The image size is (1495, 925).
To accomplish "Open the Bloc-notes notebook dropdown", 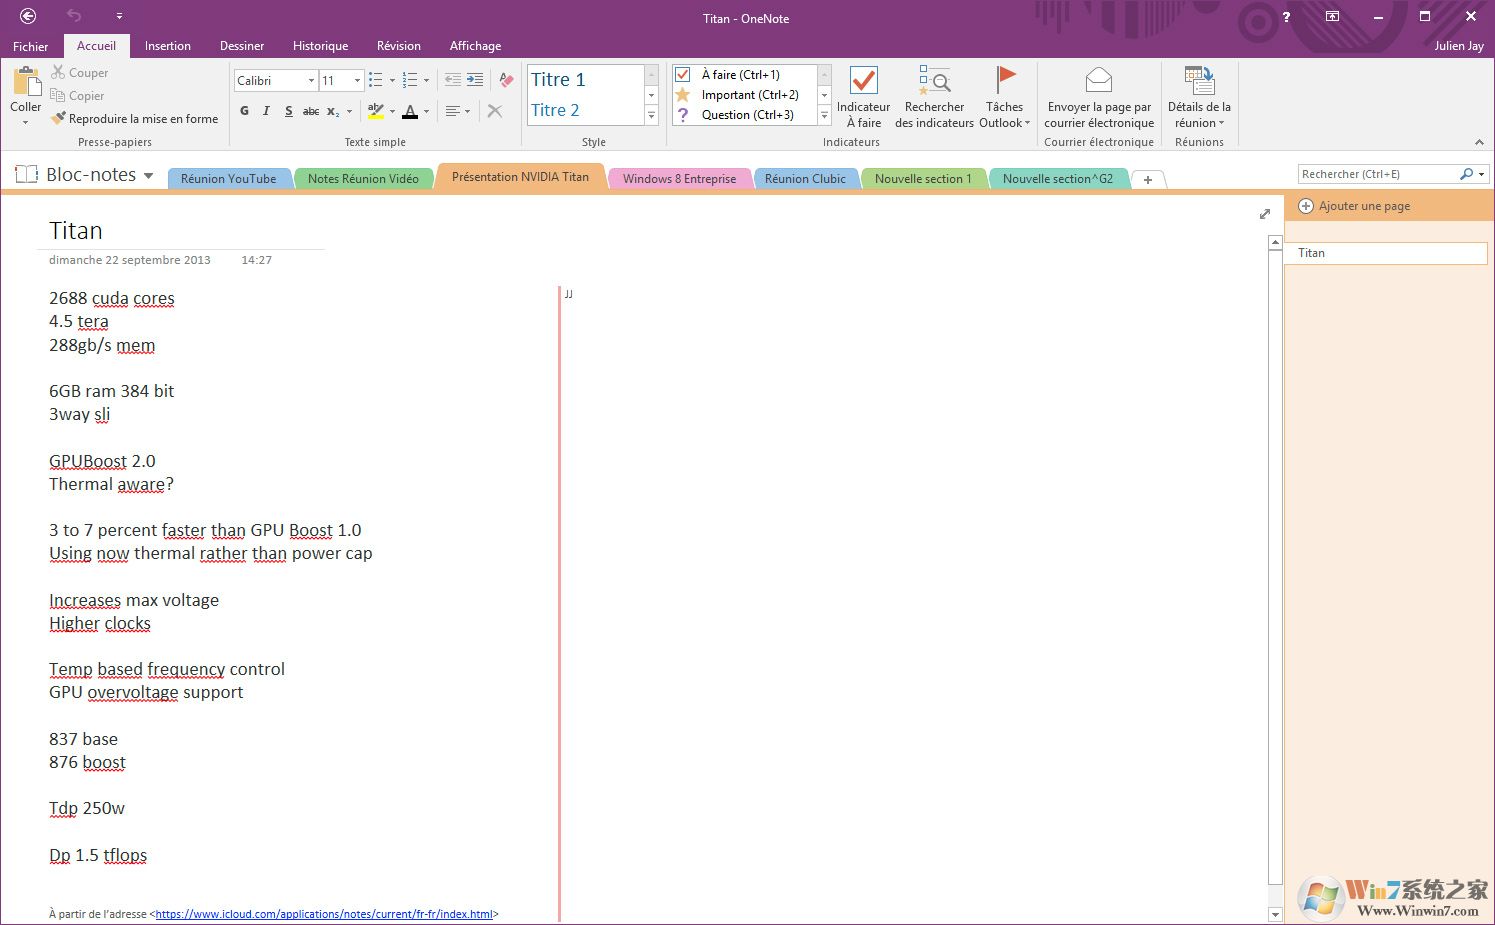I will (x=148, y=174).
